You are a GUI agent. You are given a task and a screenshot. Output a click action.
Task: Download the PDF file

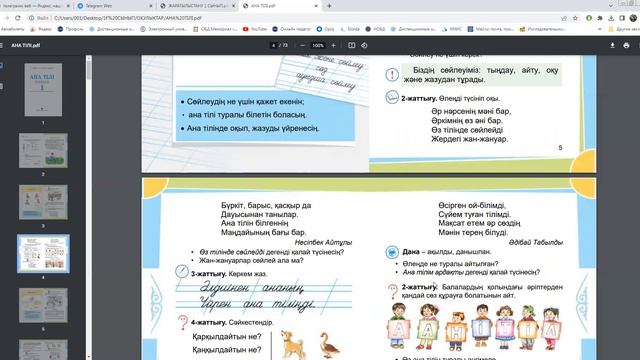pyautogui.click(x=612, y=45)
